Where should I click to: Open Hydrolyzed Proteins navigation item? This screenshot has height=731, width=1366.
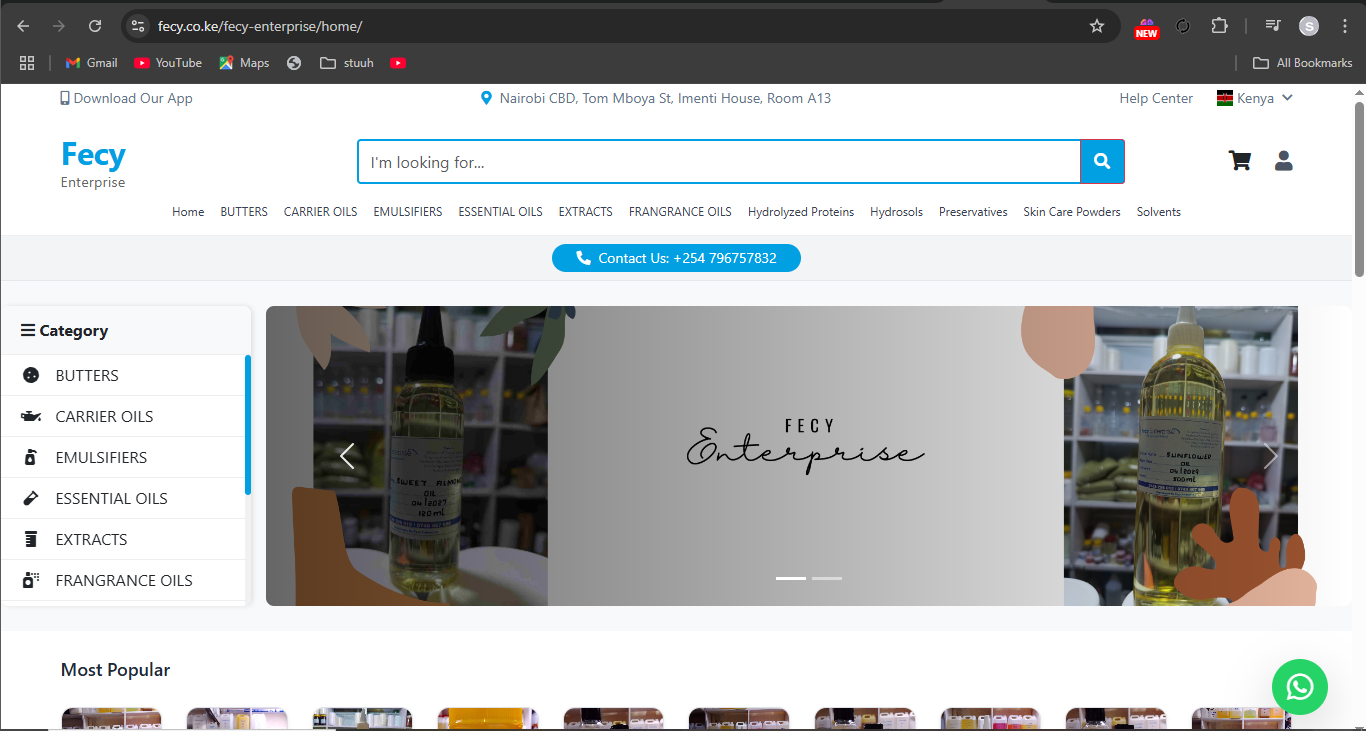(x=800, y=212)
